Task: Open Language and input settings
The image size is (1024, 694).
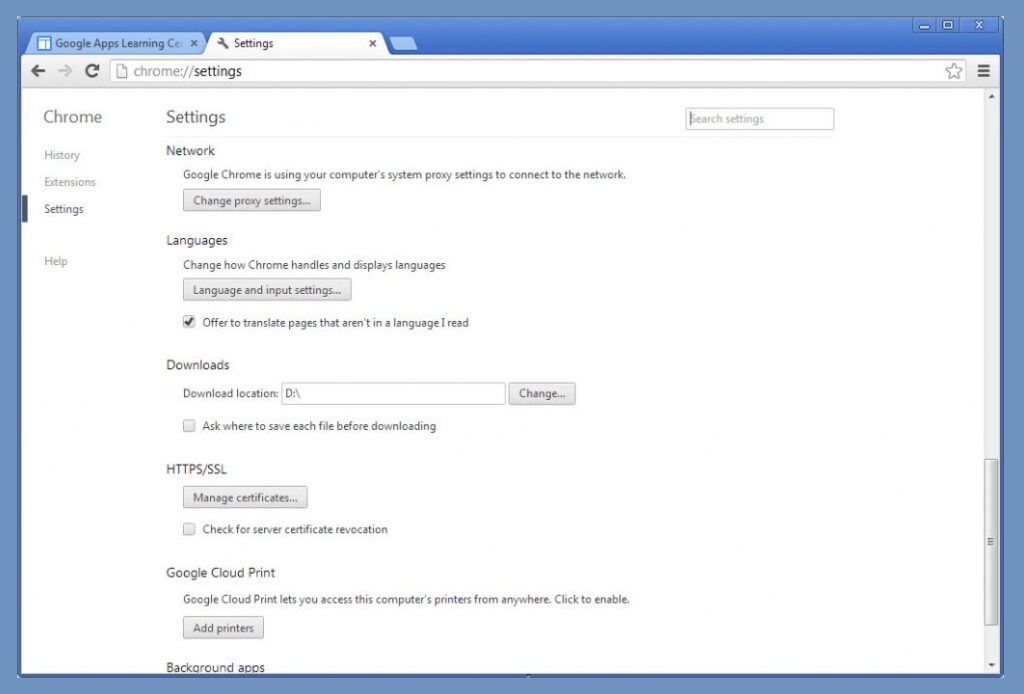Action: click(x=267, y=290)
